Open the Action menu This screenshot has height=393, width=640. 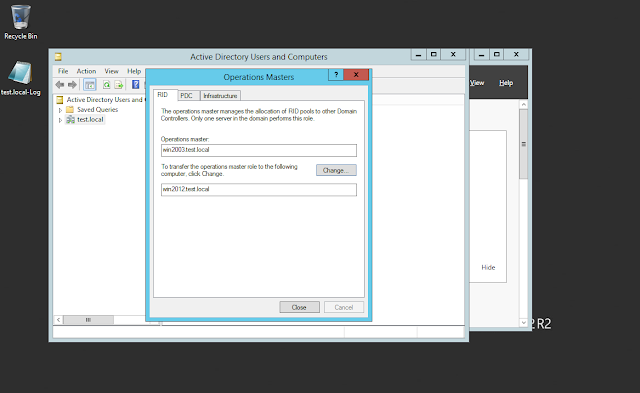86,71
